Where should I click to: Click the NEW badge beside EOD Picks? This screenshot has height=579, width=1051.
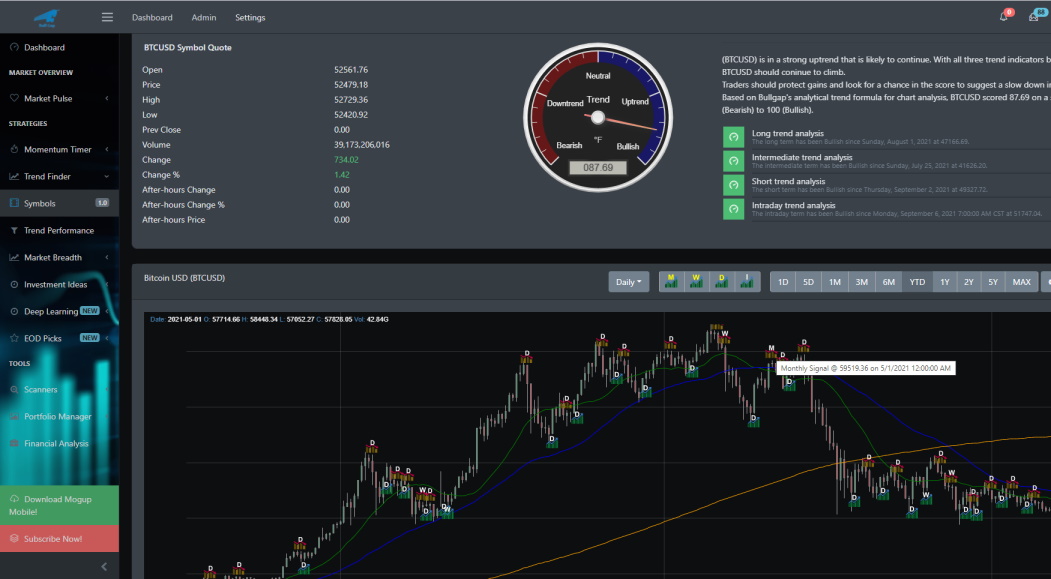90,338
